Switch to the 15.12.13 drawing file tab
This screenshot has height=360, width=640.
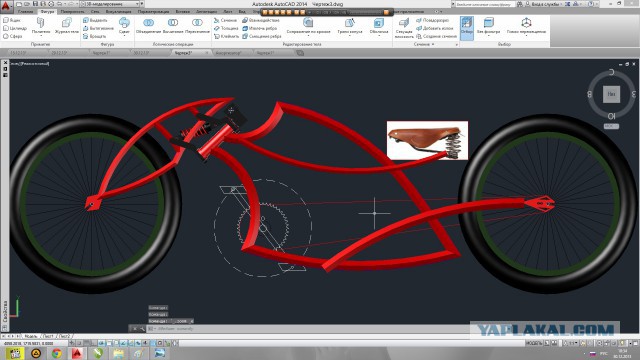pos(19,53)
